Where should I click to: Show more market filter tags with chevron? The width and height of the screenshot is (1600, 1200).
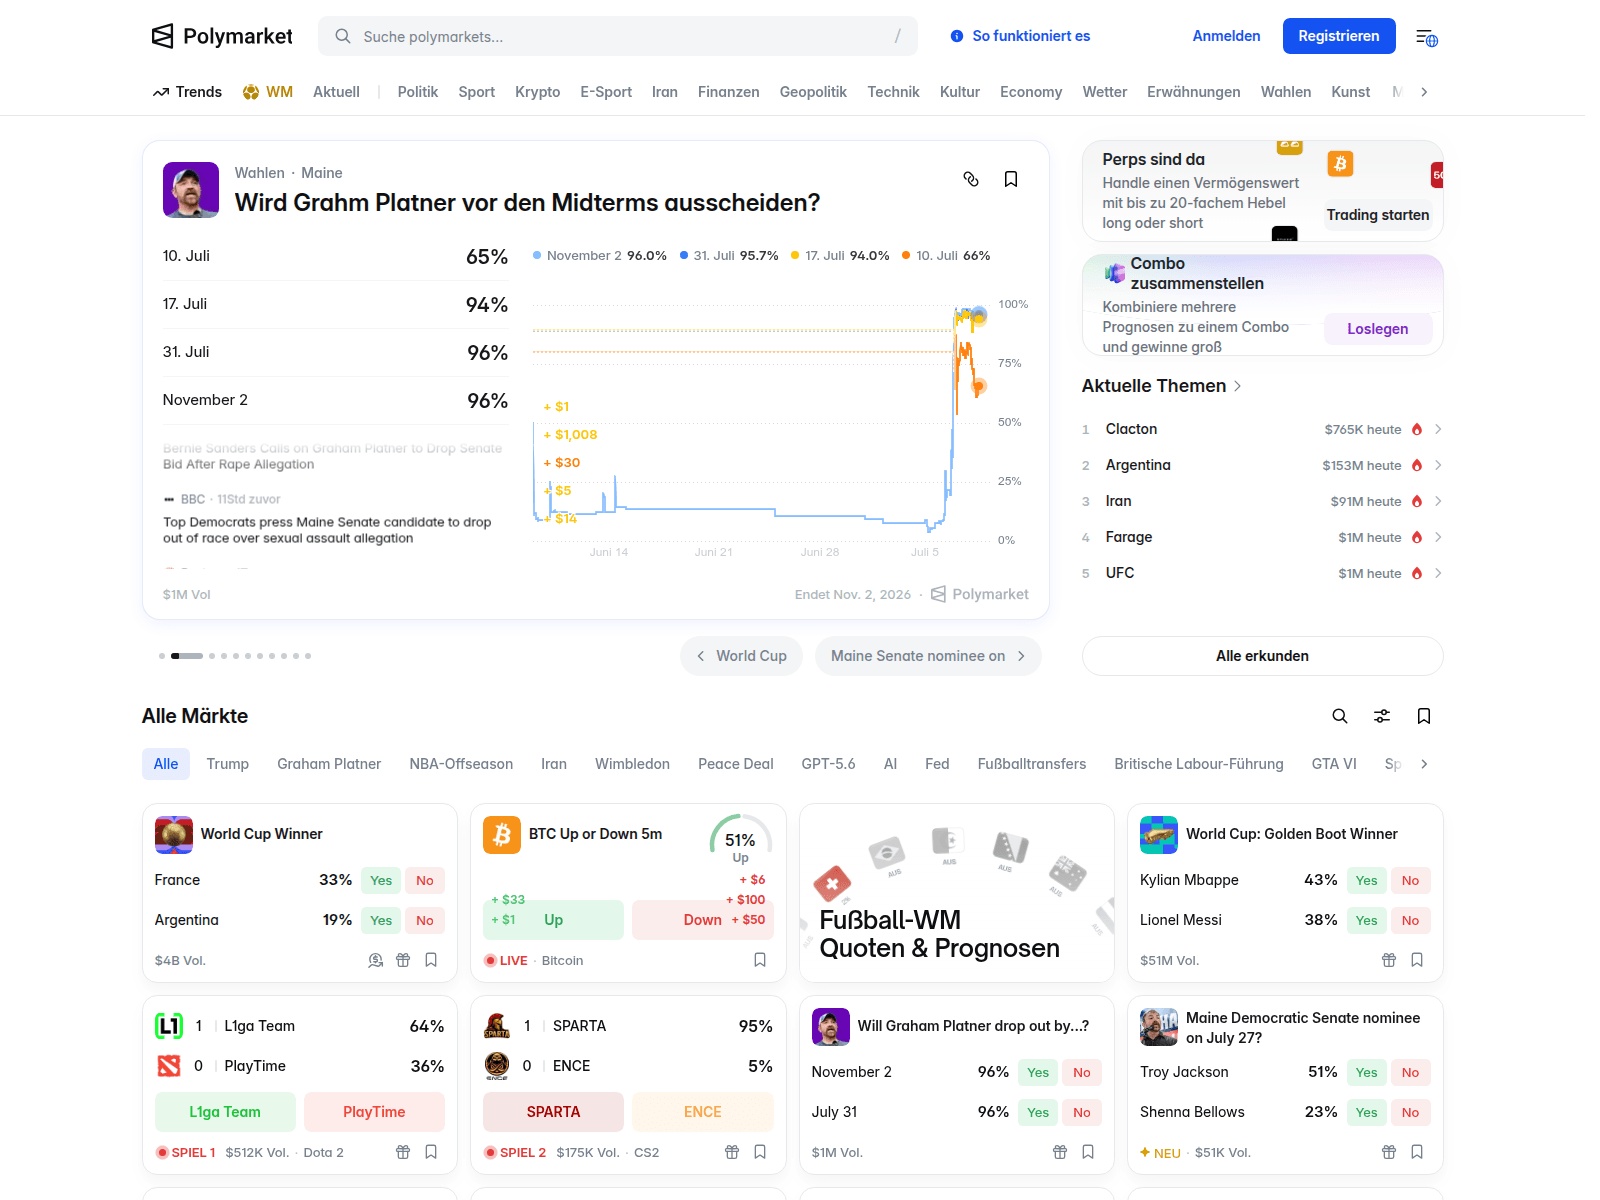1424,764
